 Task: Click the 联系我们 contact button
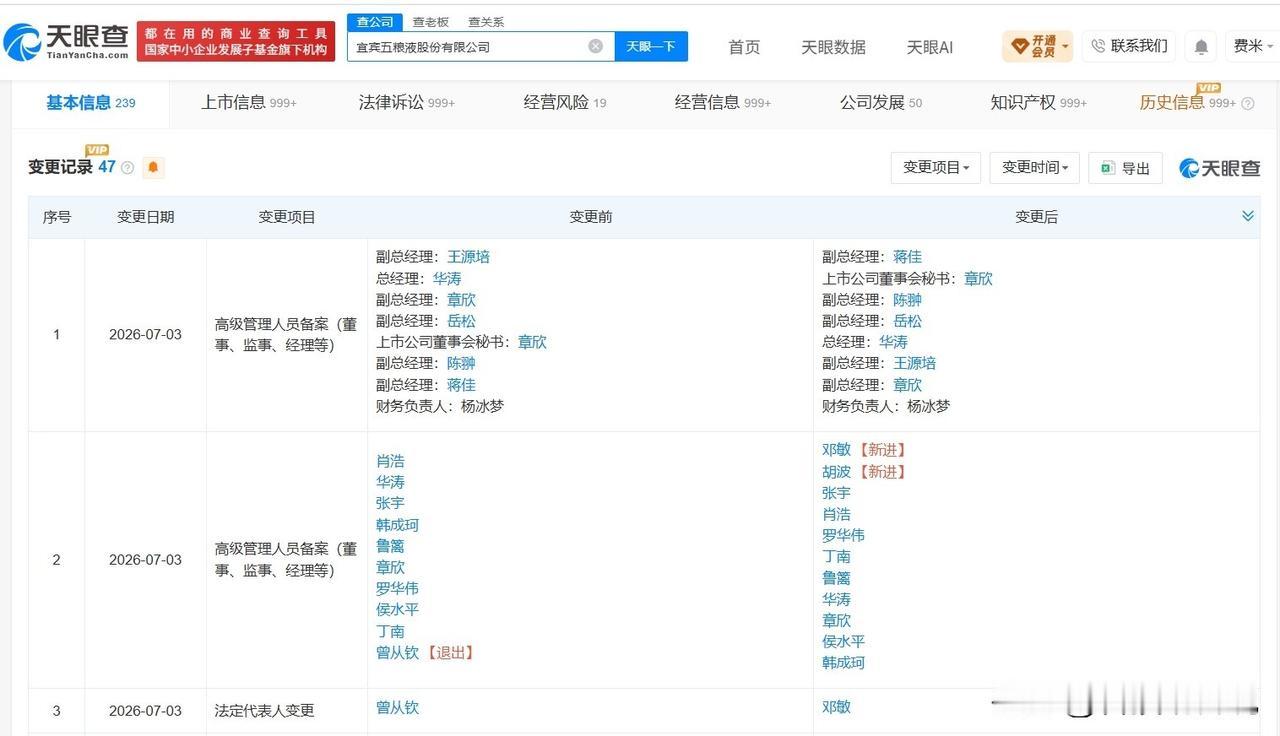point(1129,46)
